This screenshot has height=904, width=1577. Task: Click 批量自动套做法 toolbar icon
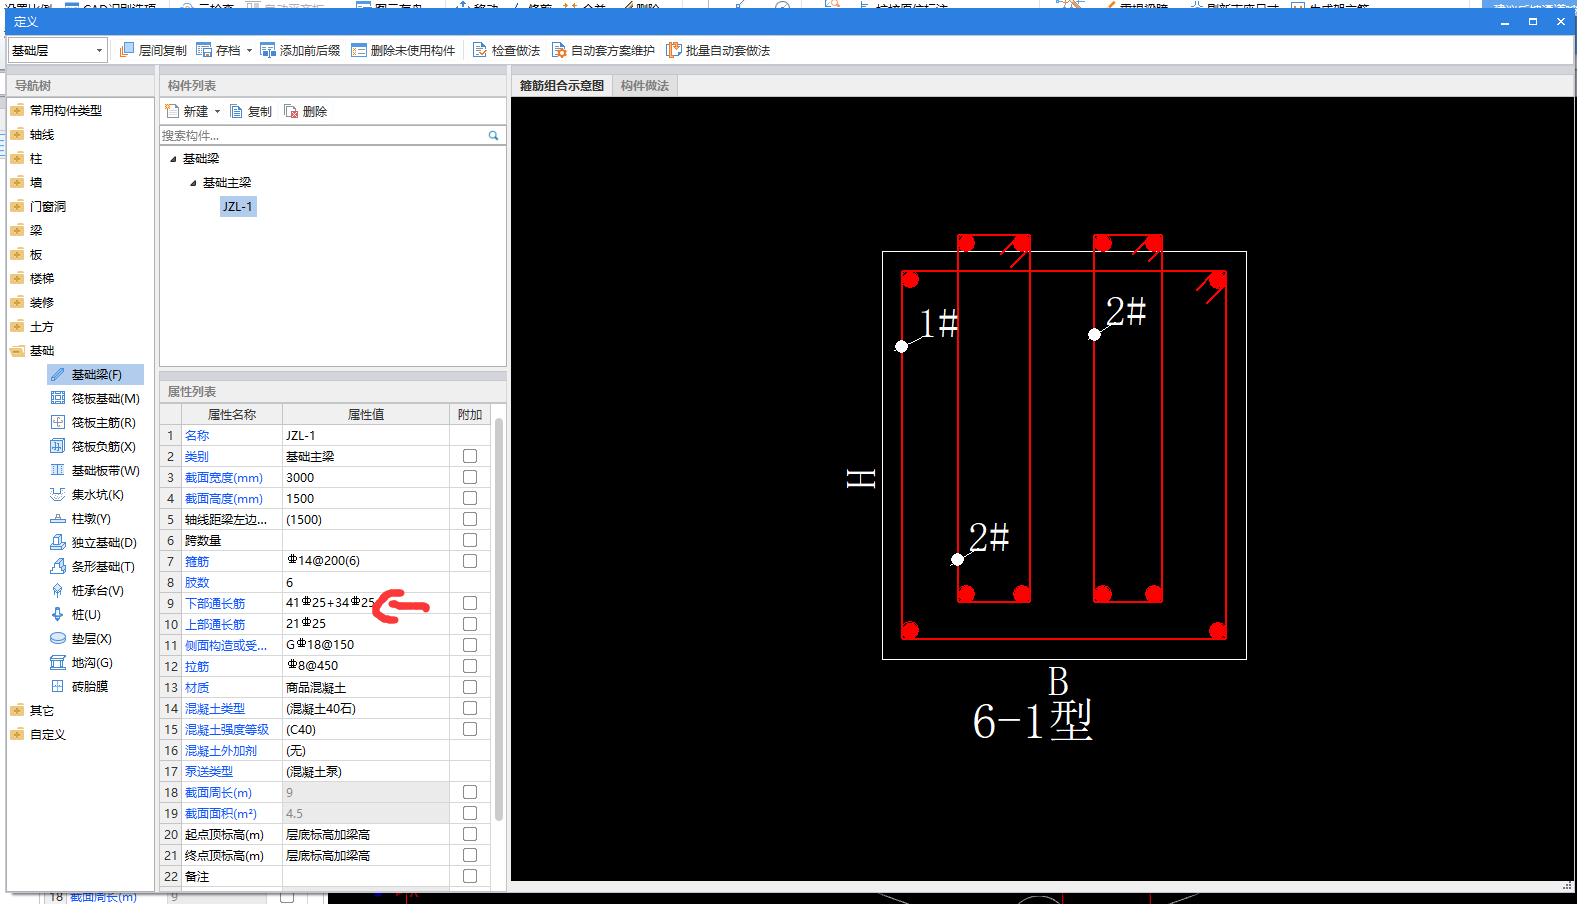674,50
